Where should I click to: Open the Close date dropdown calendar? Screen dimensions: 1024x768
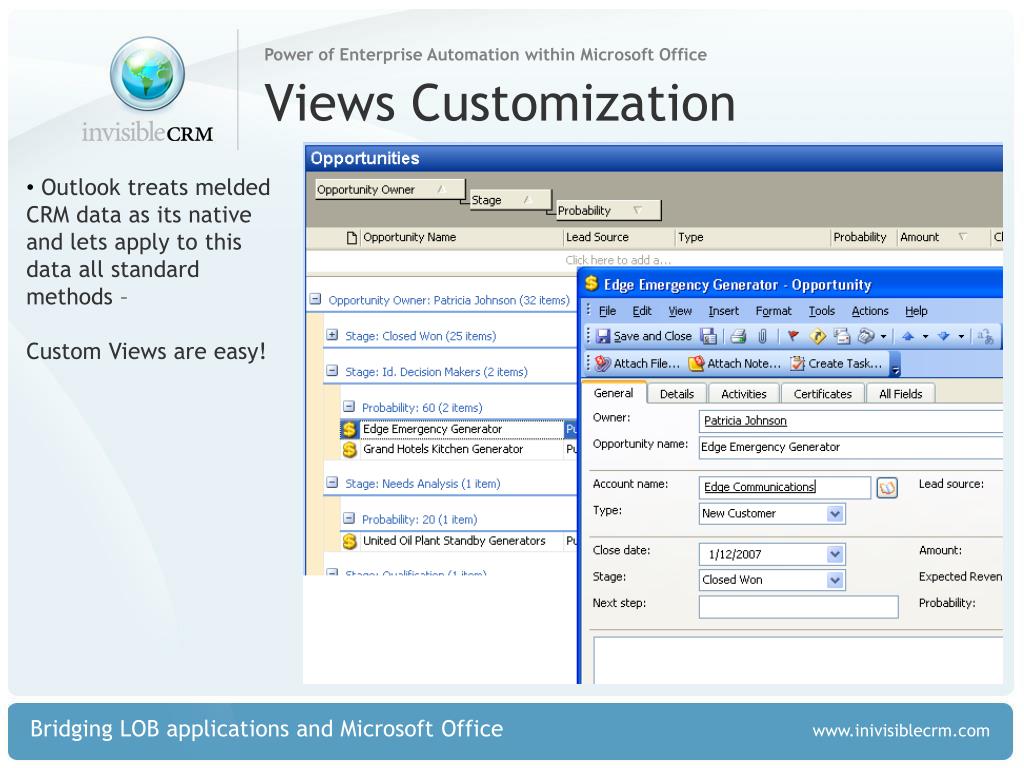coord(835,554)
